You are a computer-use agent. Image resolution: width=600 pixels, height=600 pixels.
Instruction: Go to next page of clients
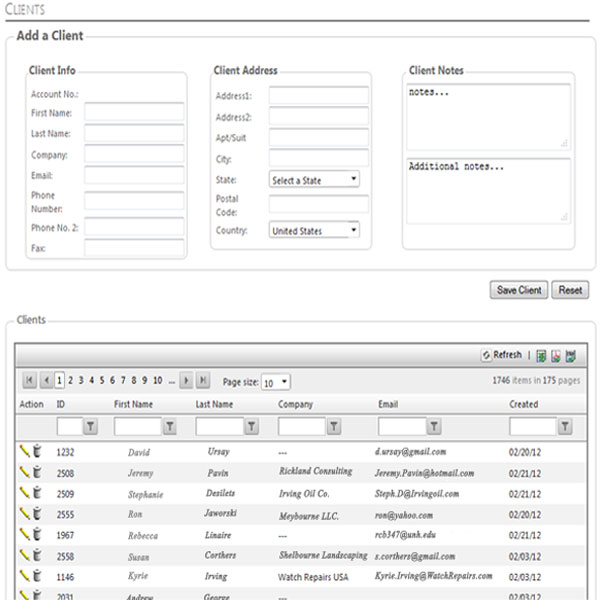click(x=186, y=381)
